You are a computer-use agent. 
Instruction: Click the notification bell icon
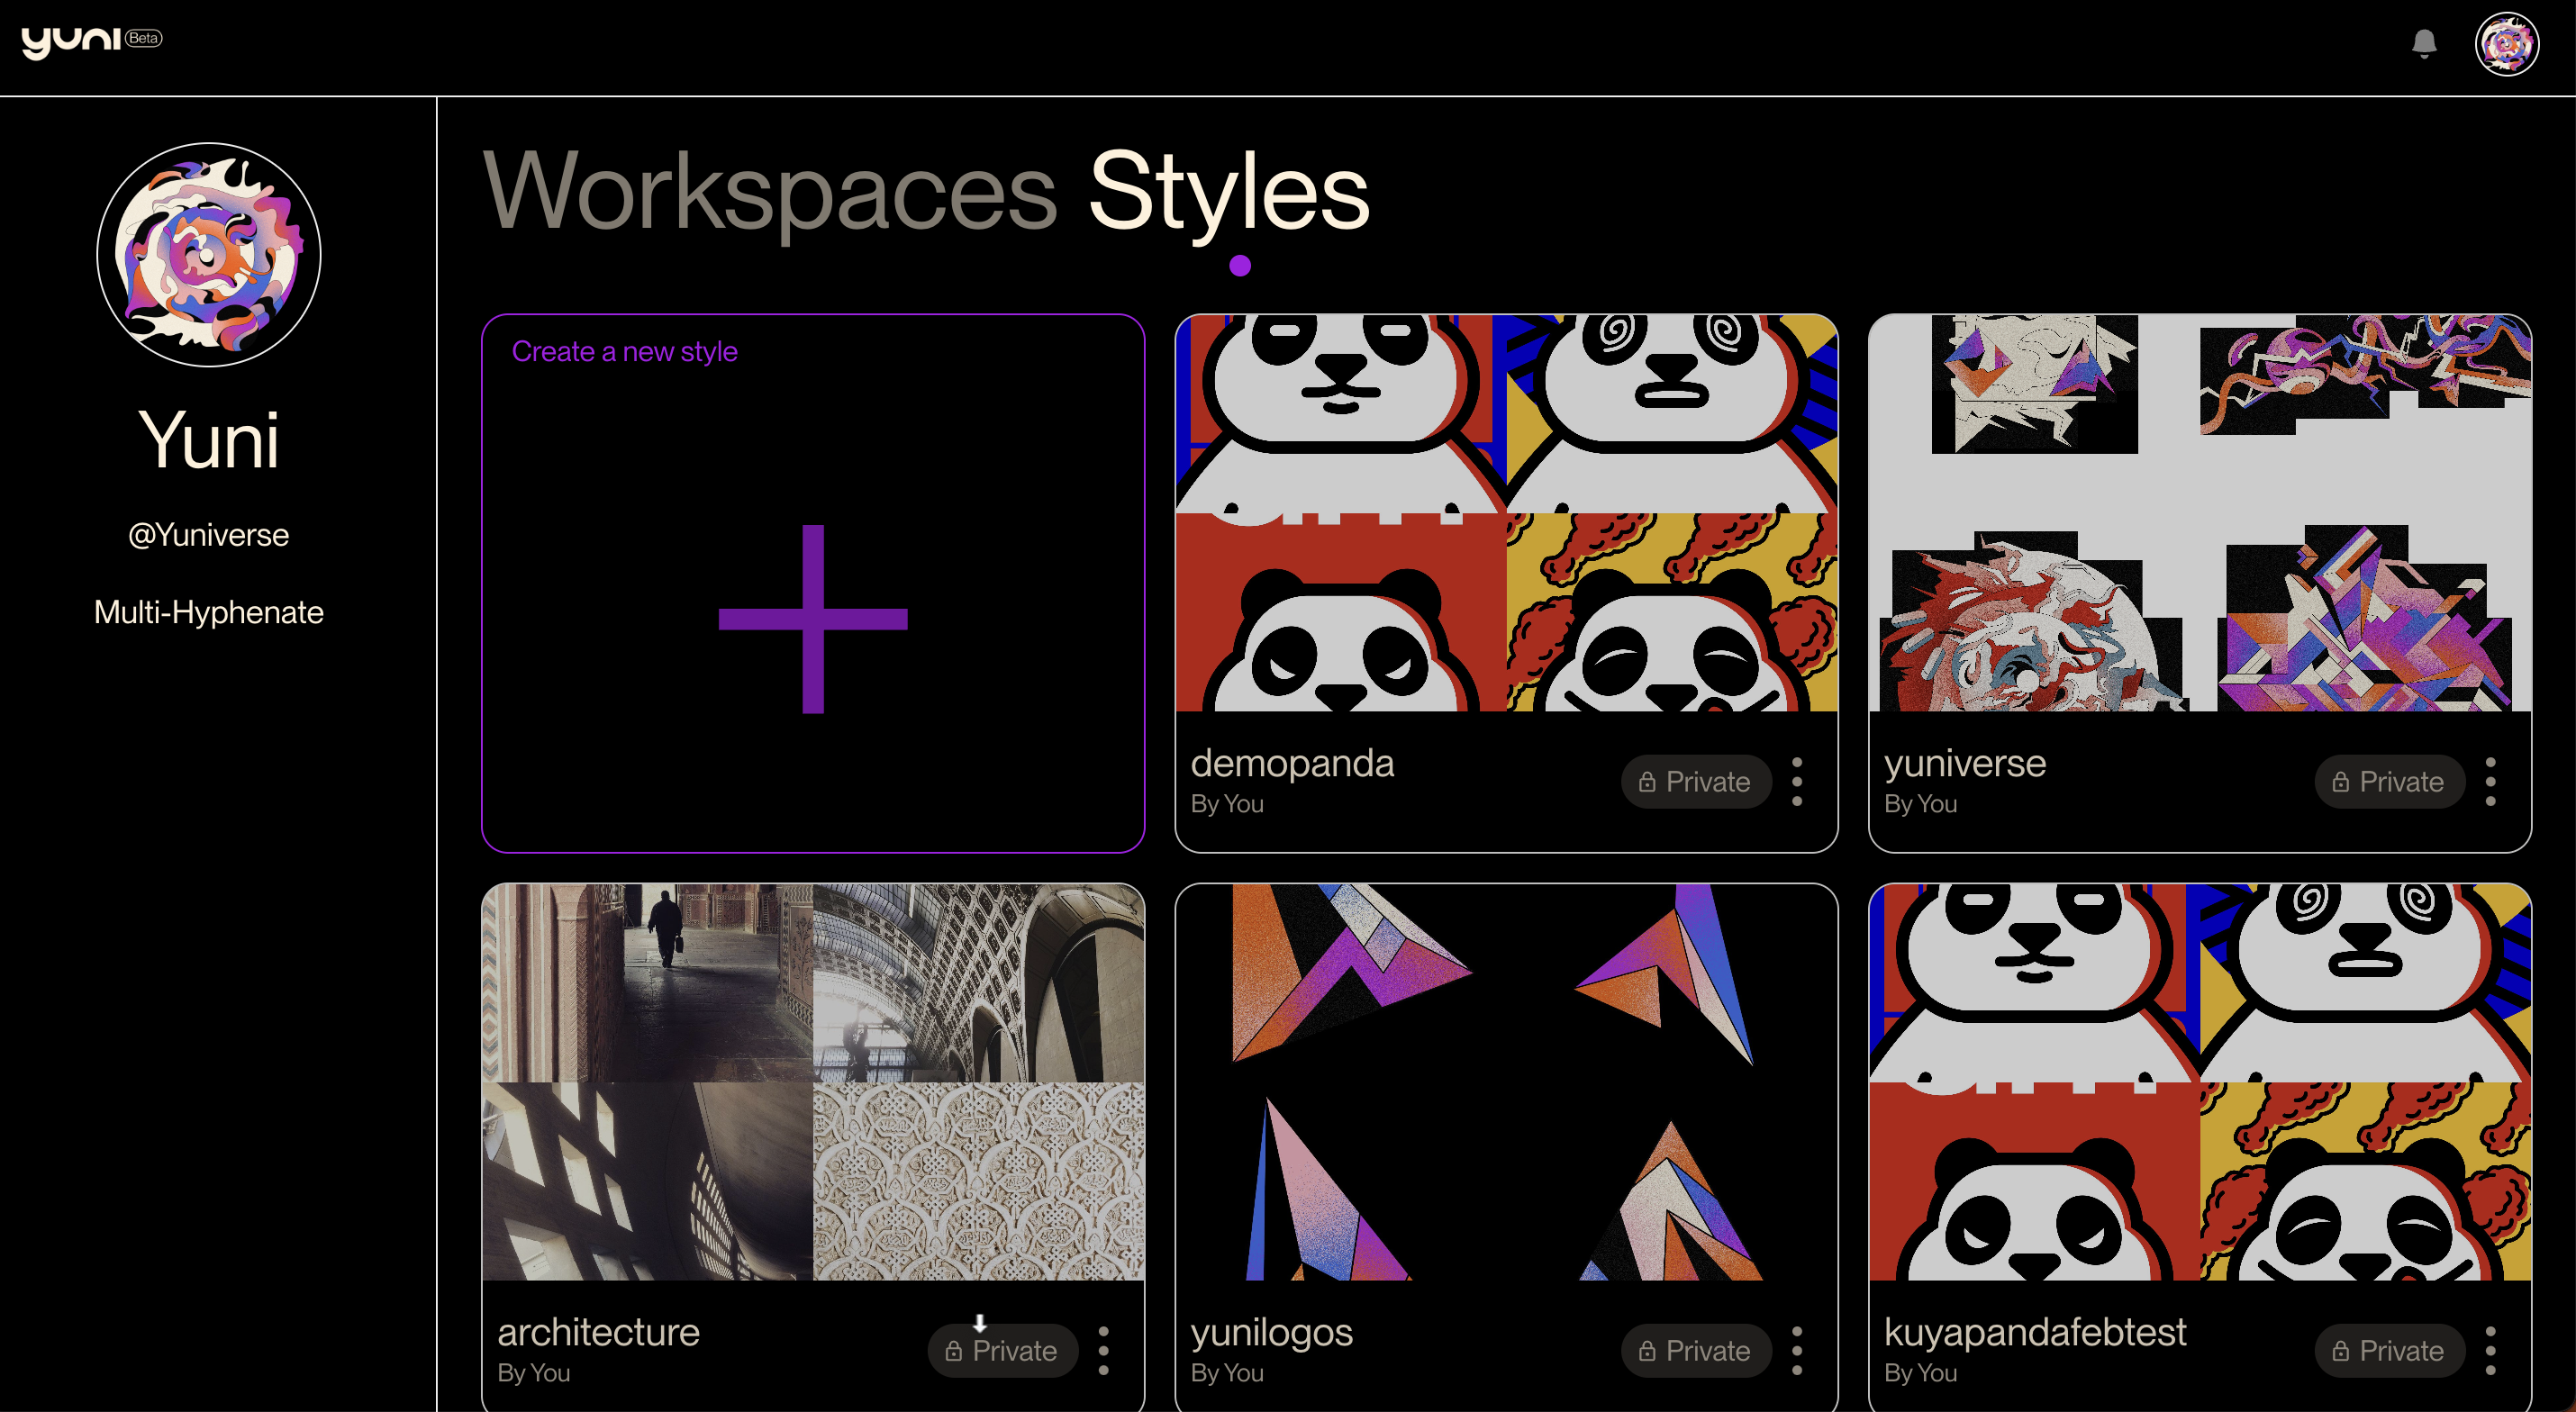click(x=2423, y=43)
